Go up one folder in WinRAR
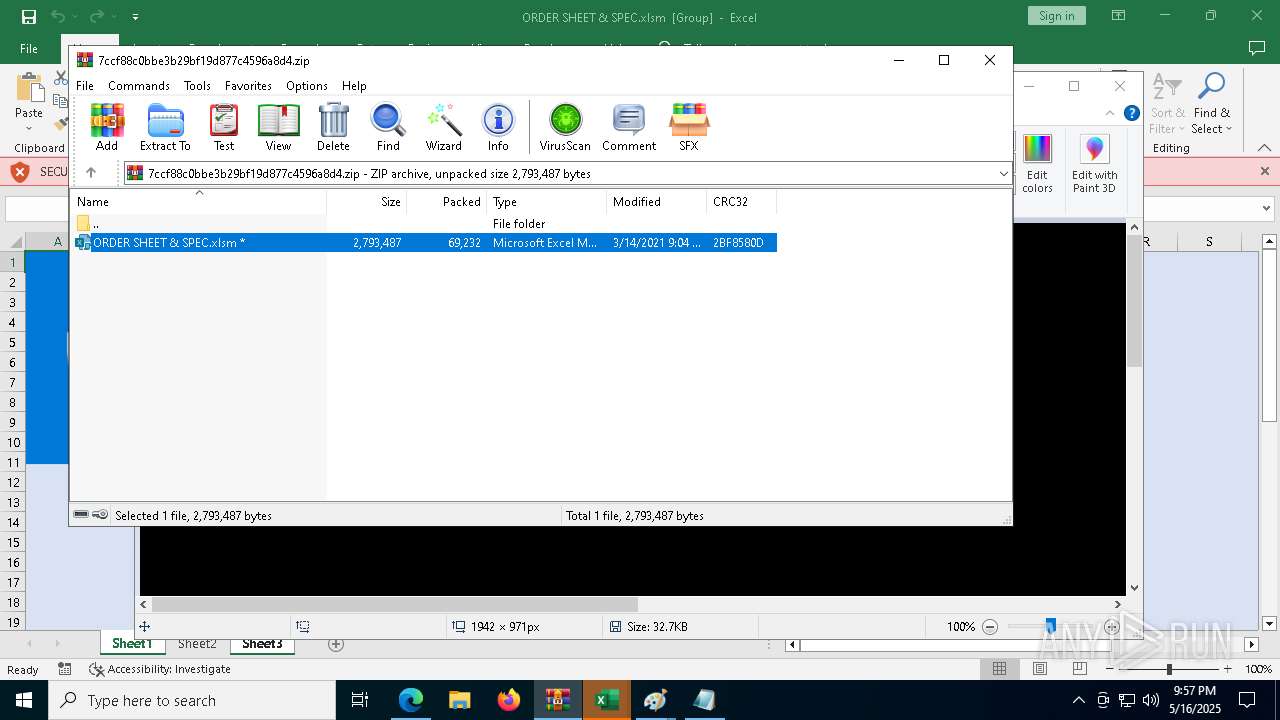Viewport: 1280px width, 720px height. tap(91, 173)
